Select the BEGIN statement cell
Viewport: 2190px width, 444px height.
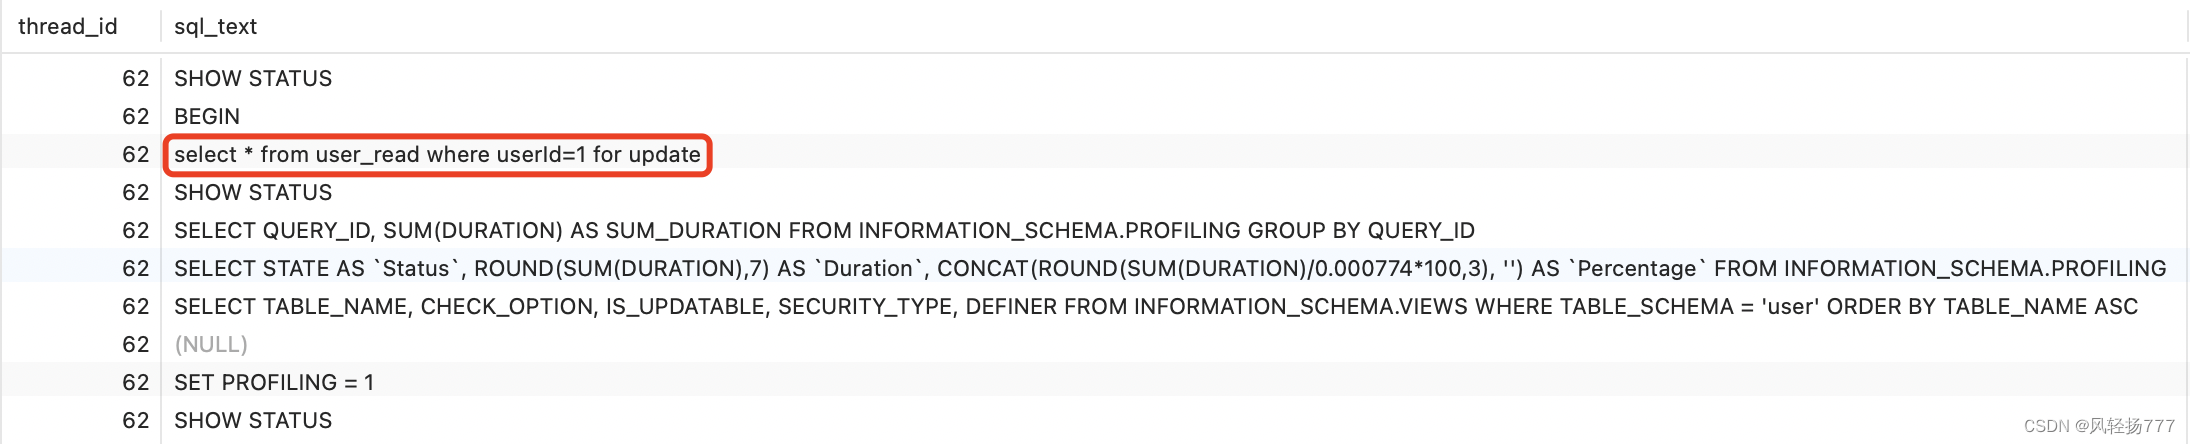click(207, 117)
